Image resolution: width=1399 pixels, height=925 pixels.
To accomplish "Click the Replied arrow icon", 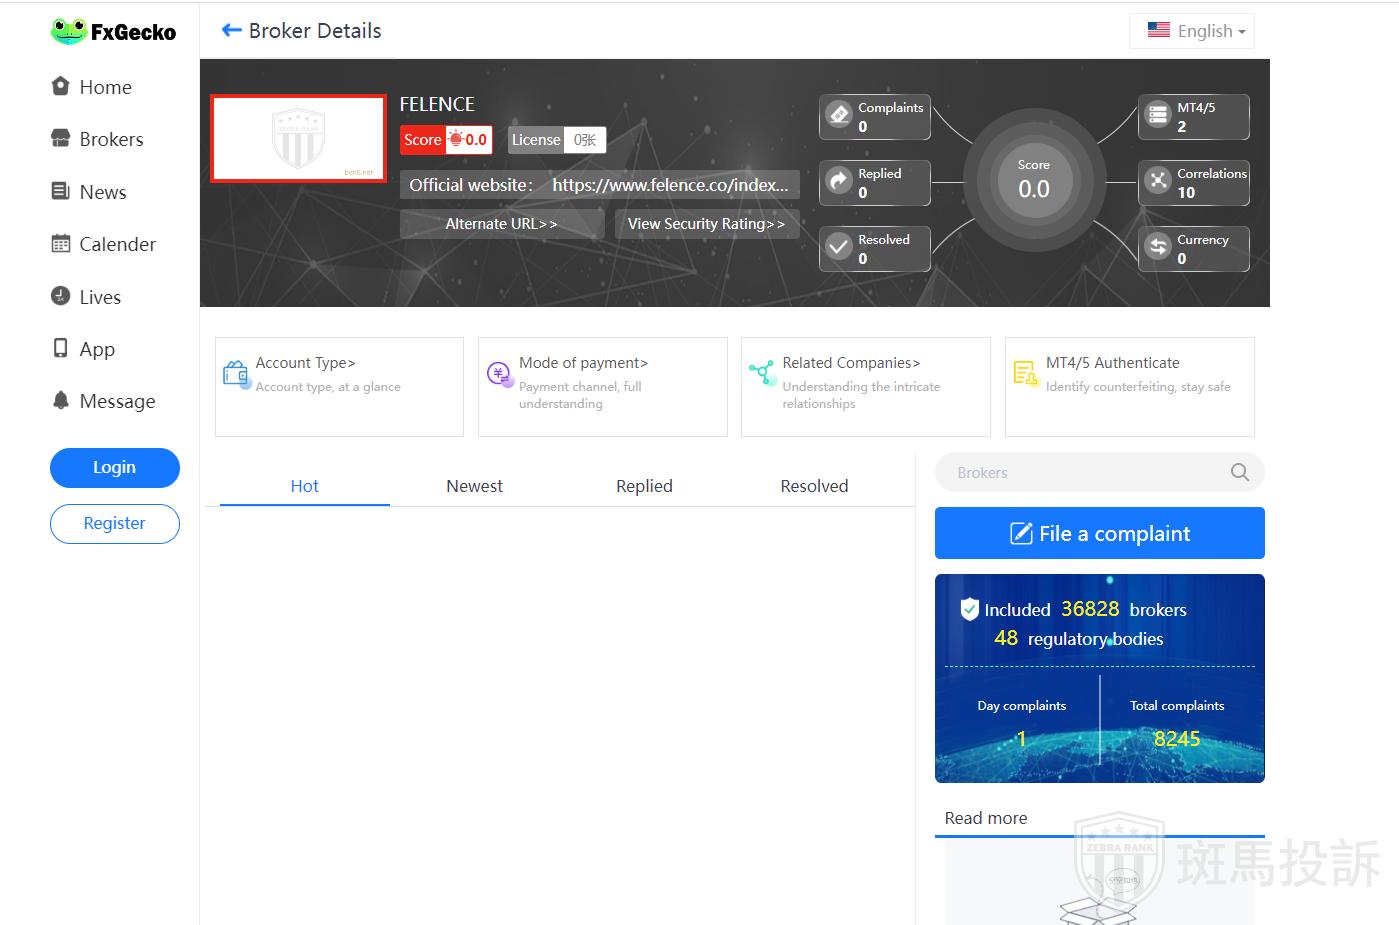I will tap(839, 181).
